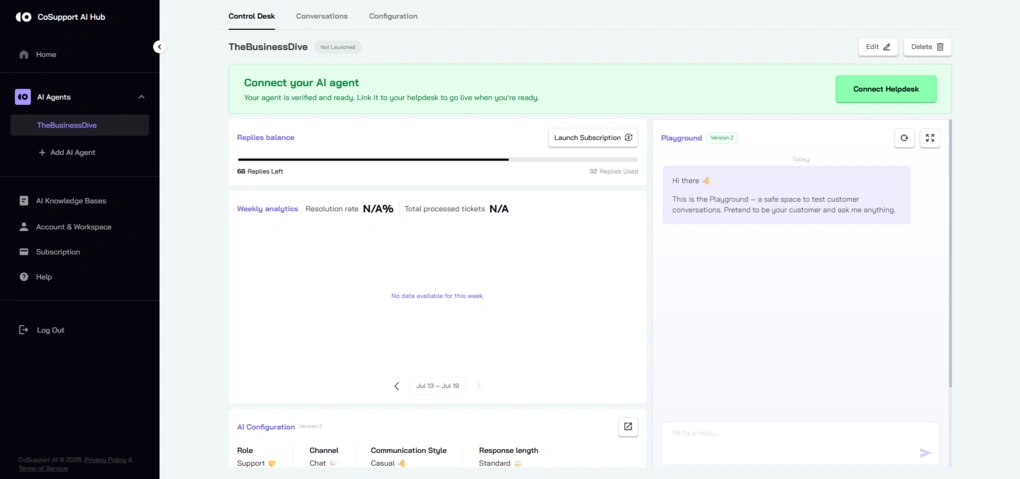Click the TheBusinessDive page title
This screenshot has height=479, width=1020.
(268, 47)
